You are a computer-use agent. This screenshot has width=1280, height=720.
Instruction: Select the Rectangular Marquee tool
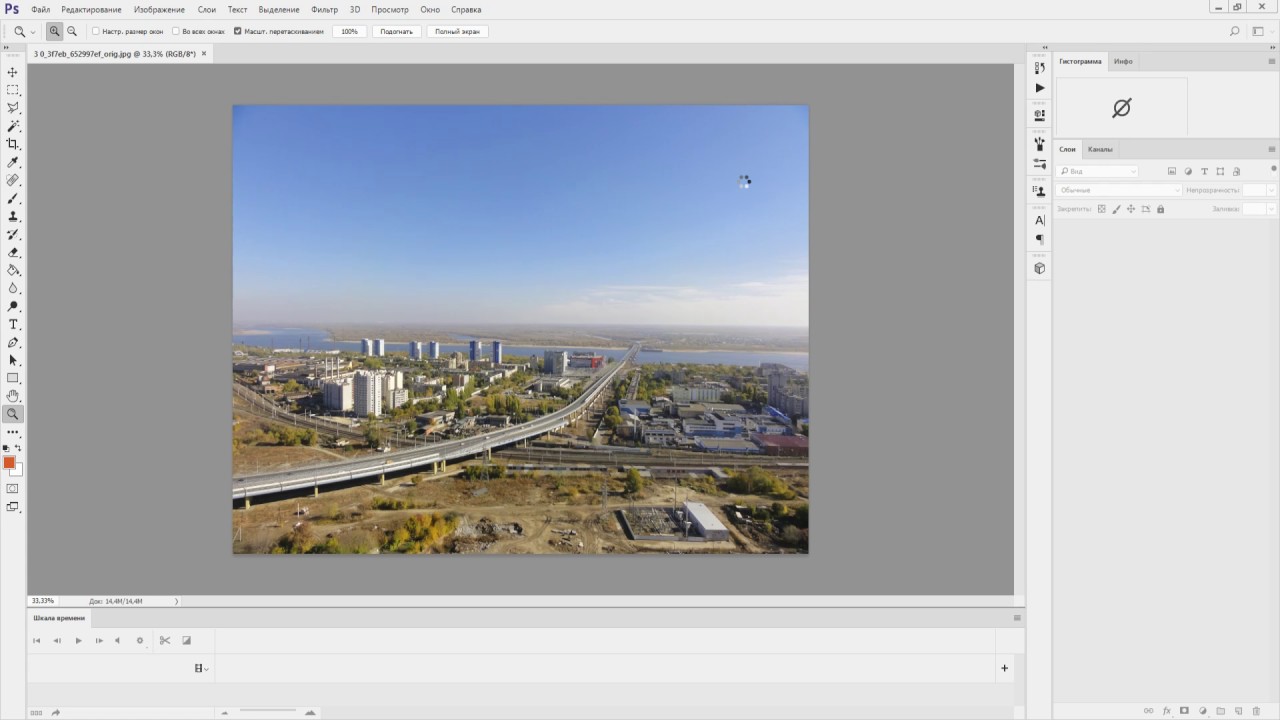coord(13,90)
